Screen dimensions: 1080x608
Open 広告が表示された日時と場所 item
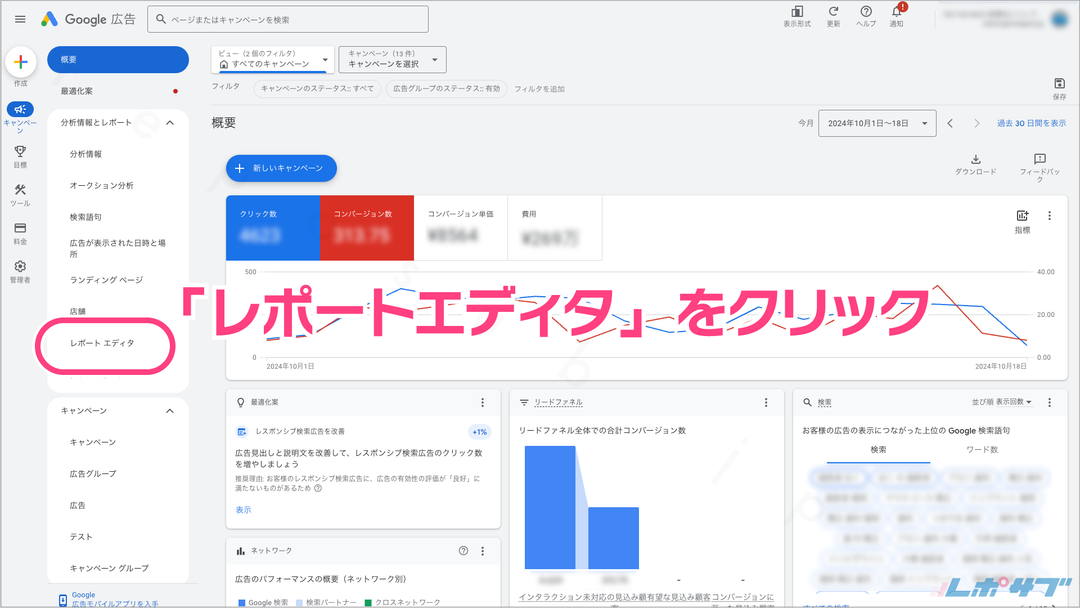click(x=118, y=249)
